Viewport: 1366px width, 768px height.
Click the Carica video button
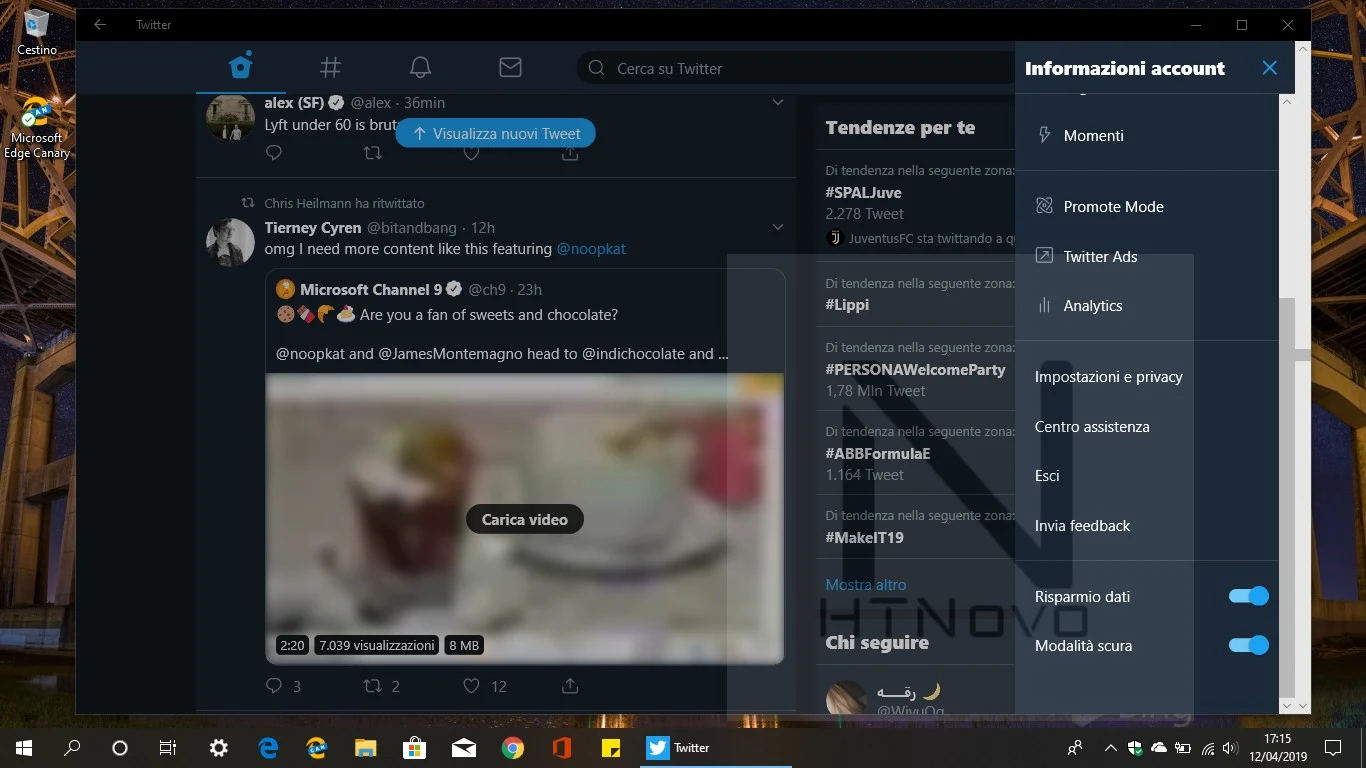[x=524, y=519]
